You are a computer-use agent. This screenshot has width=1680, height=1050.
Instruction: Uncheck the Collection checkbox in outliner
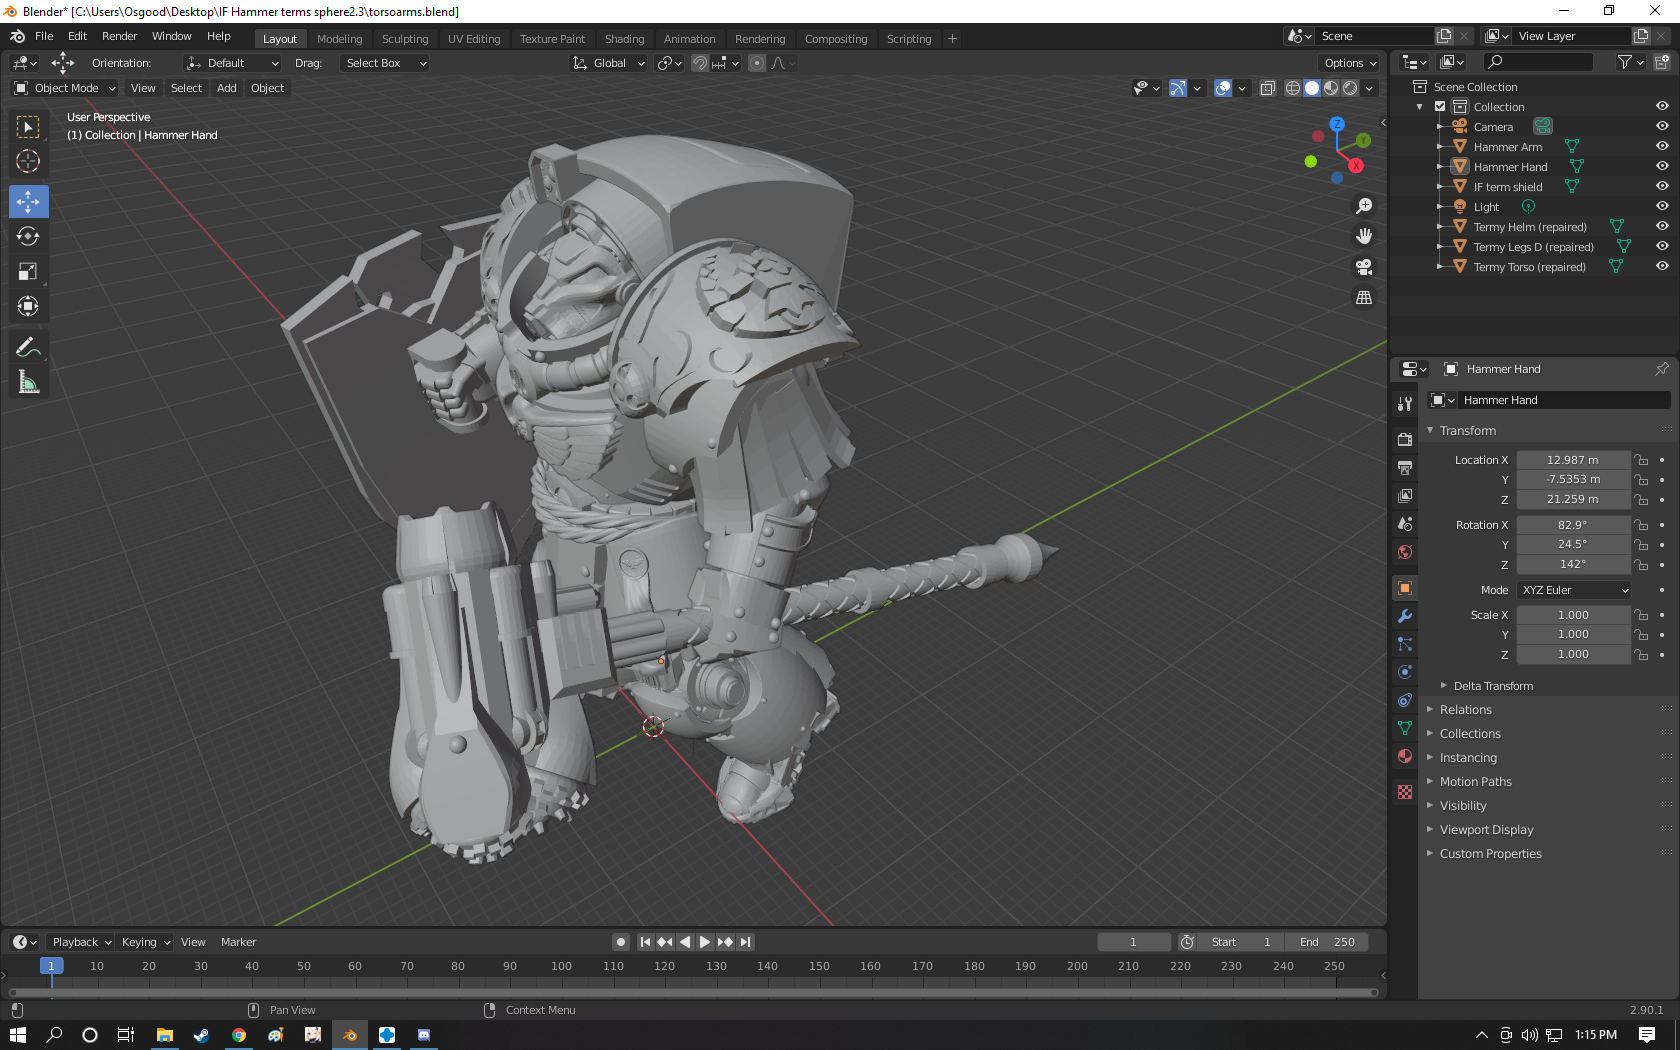pyautogui.click(x=1440, y=106)
